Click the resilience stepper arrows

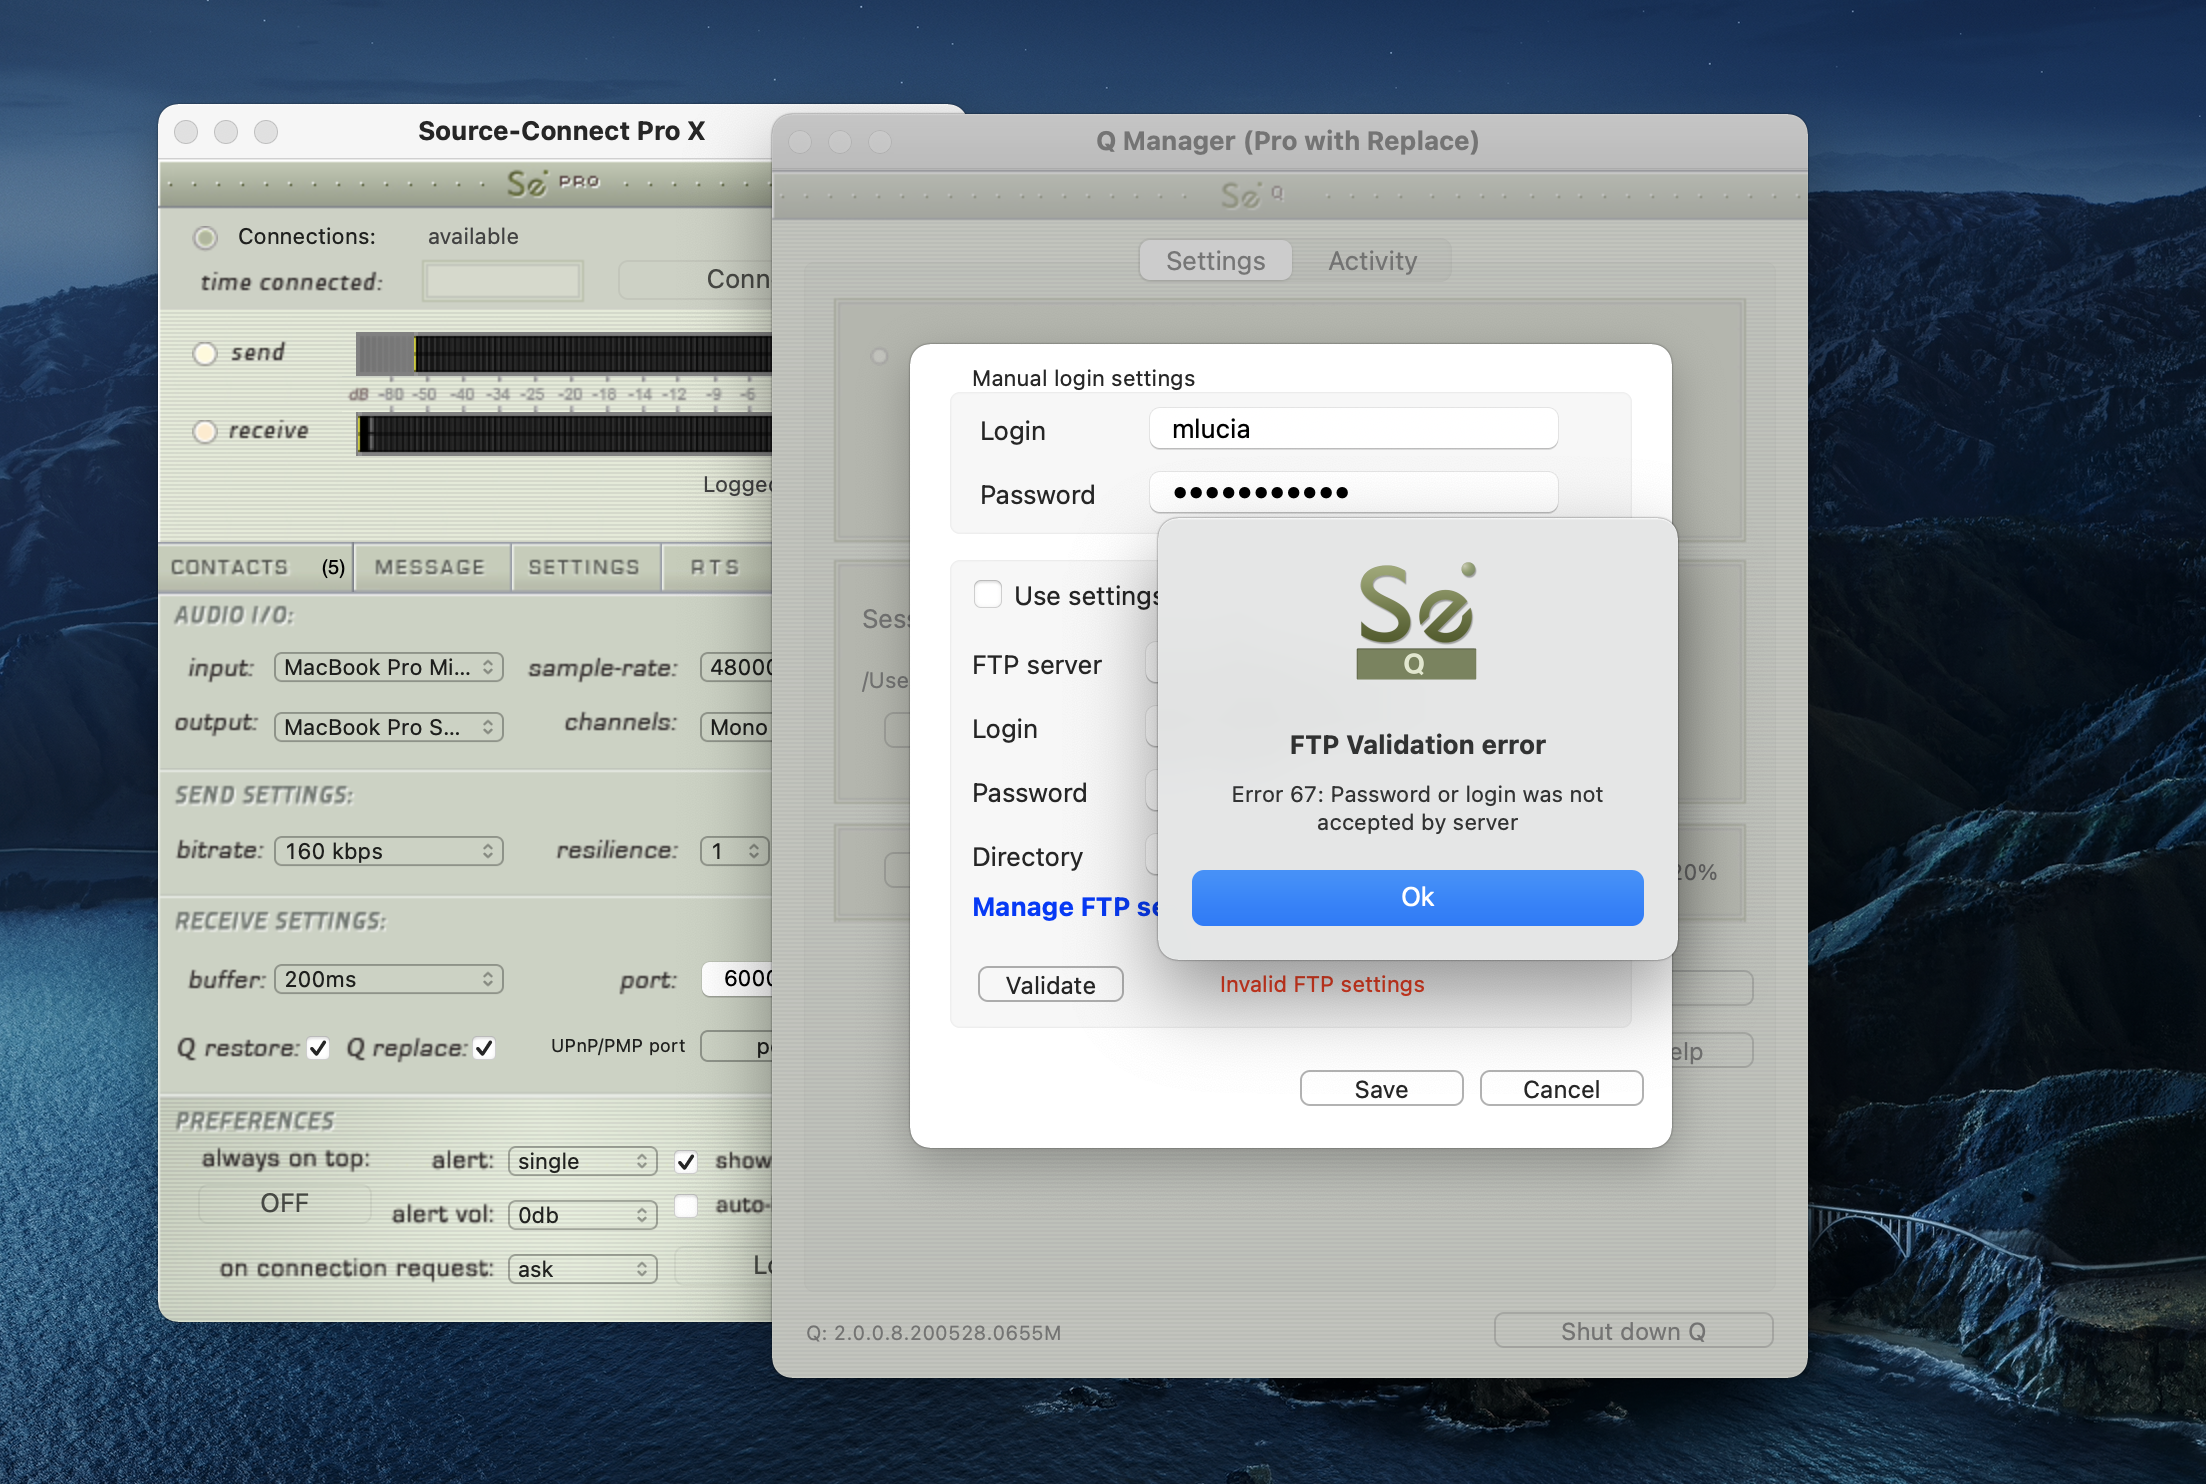(x=753, y=851)
